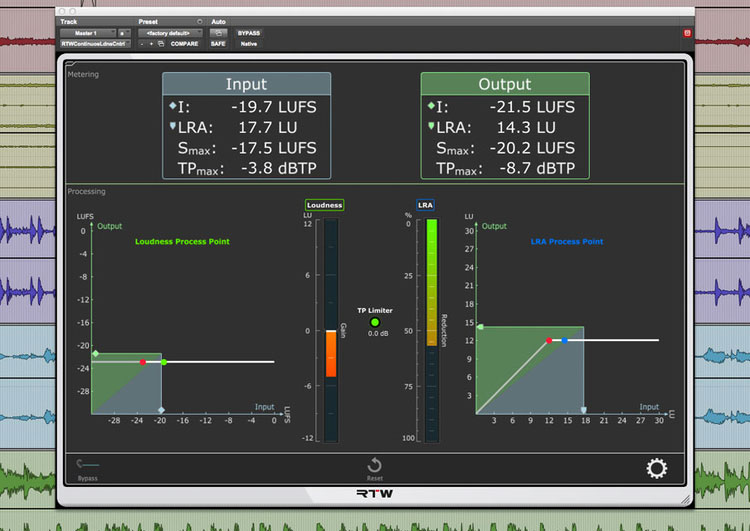Toggle the BYPASS button in plugin header

249,33
